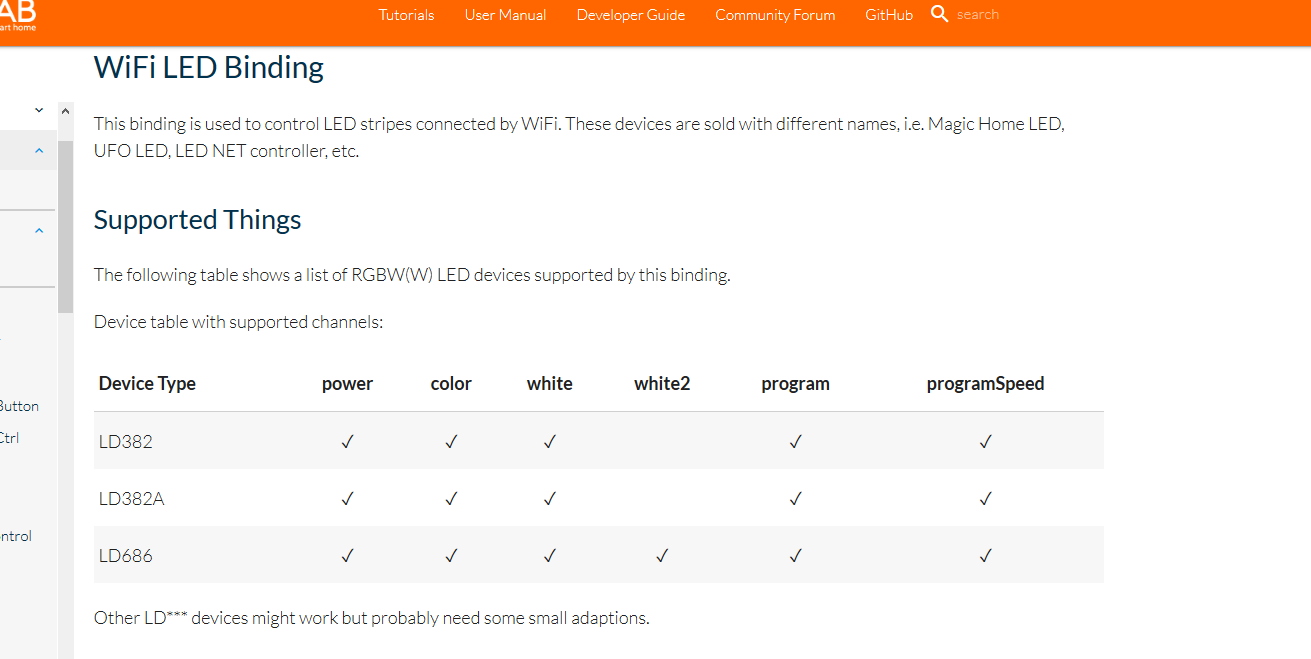1311x659 pixels.
Task: Select the Button sidebar item
Action: point(19,406)
